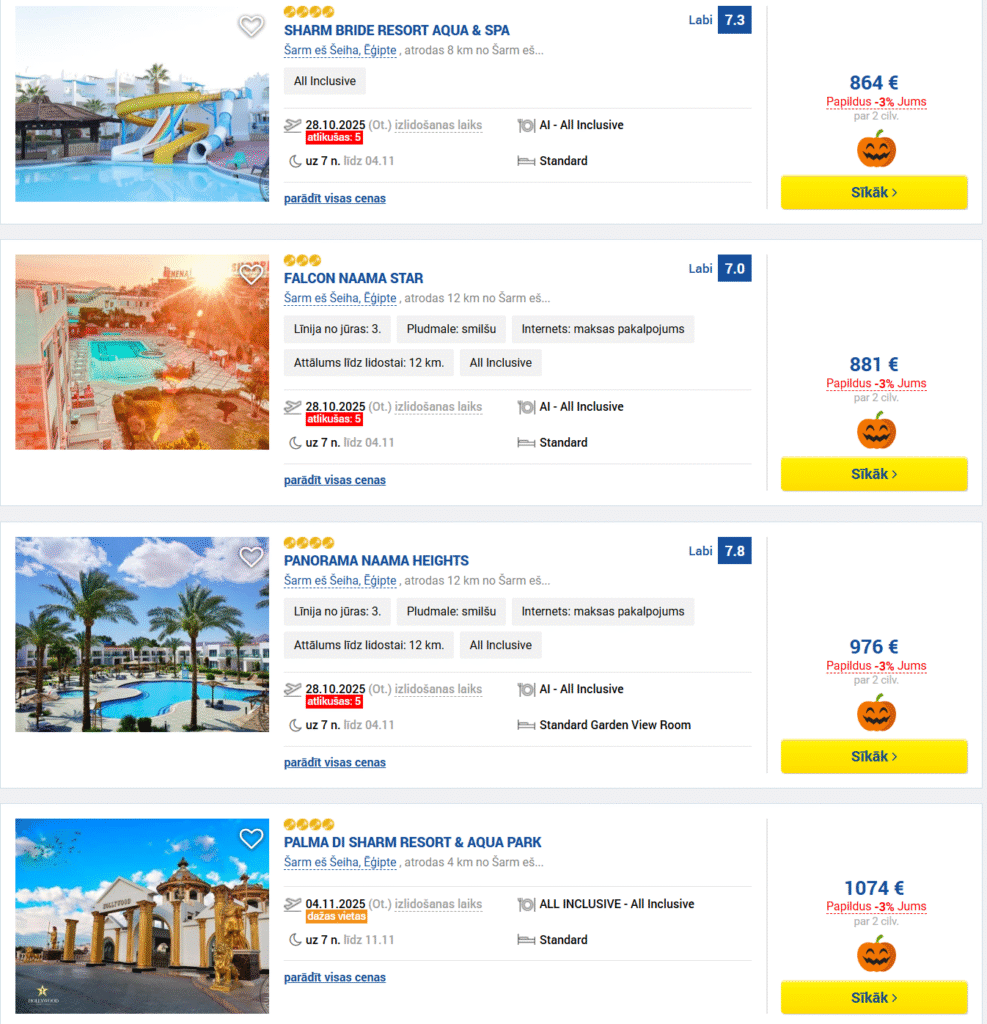Screen dimensions: 987x1024
Task: Open details for Sharm Bride Resort via Sīkāk
Action: [x=874, y=192]
